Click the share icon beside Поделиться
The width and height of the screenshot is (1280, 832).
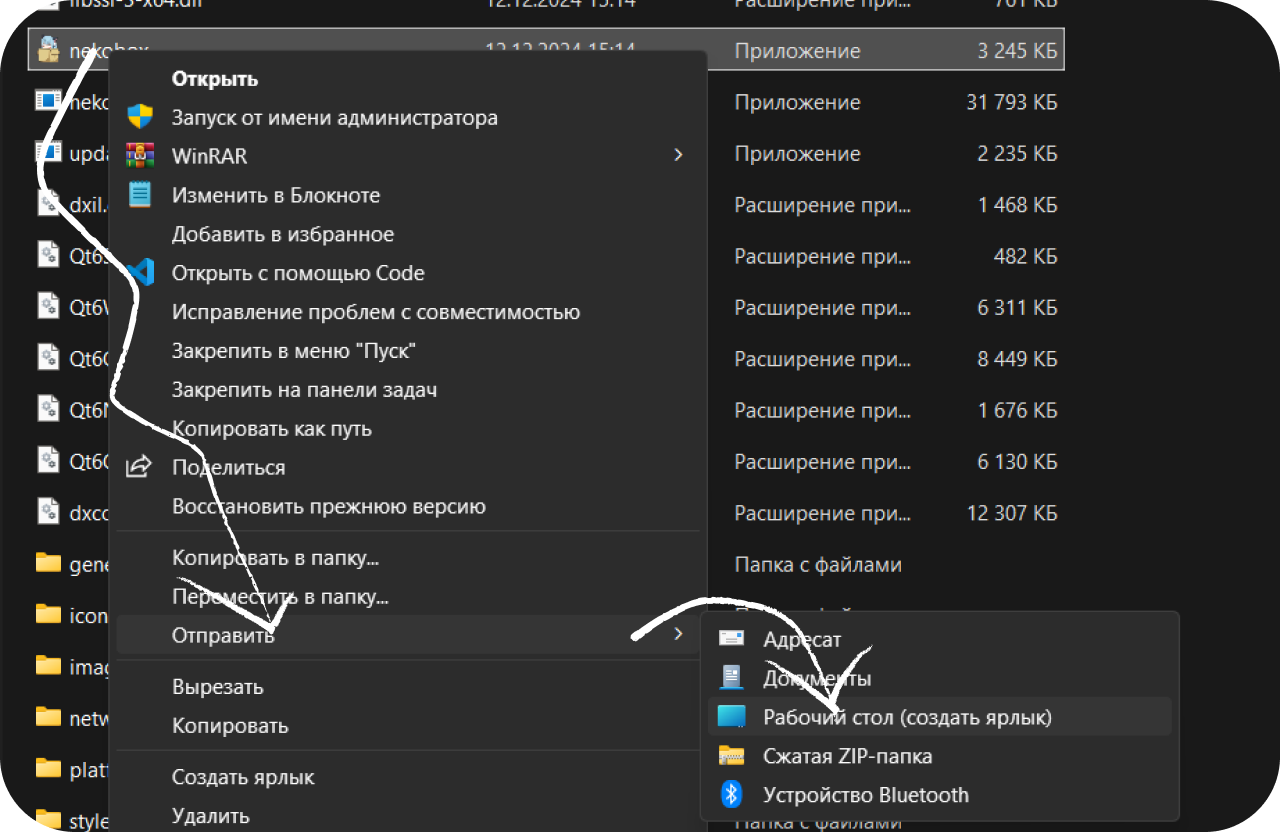tap(140, 467)
